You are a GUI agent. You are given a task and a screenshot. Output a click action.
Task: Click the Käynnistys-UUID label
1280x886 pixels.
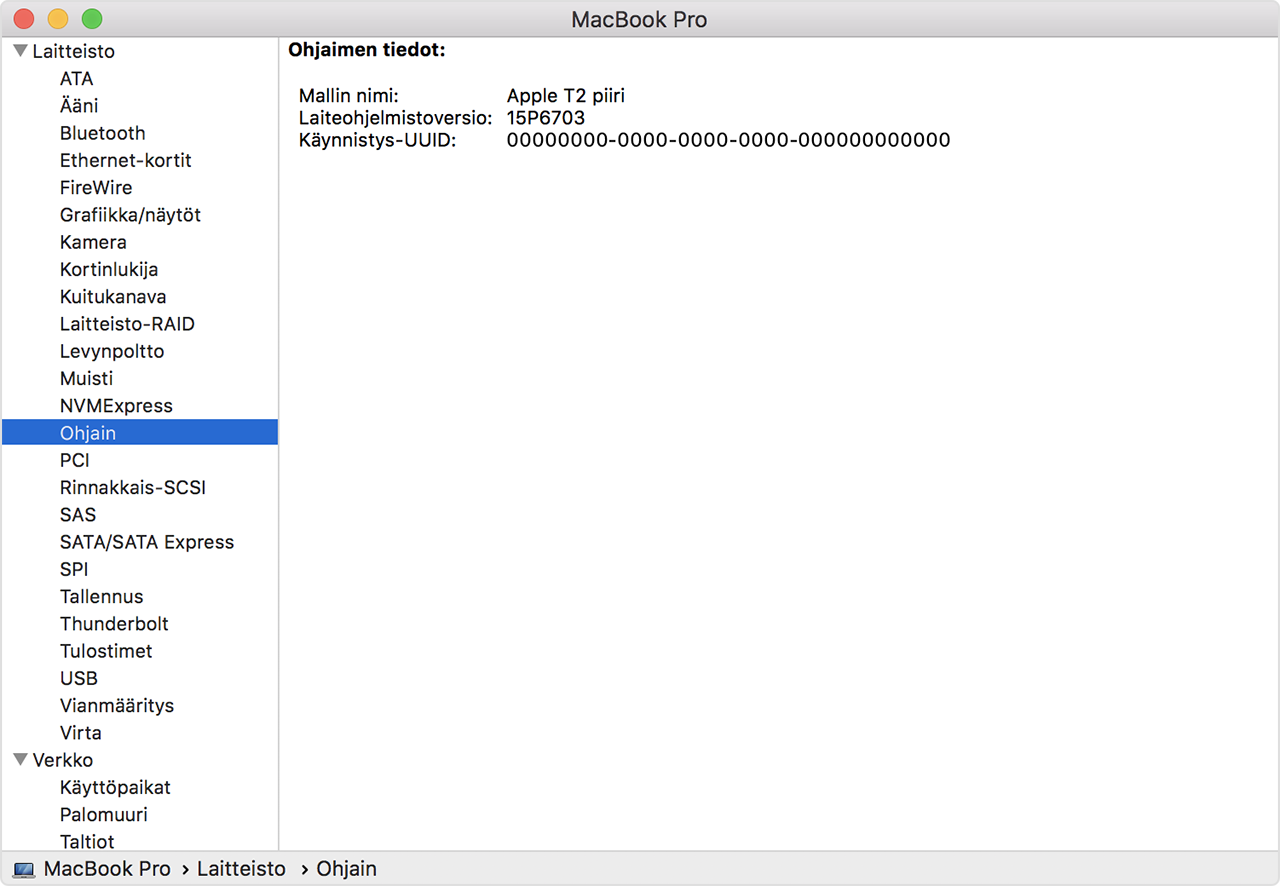pyautogui.click(x=377, y=140)
